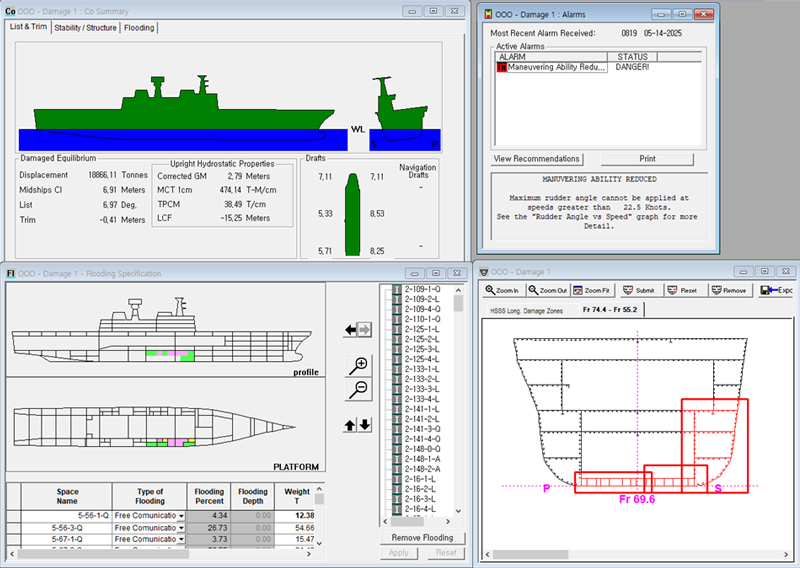
Task: Open the HSSS Long. Damage Zones tab
Action: click(x=527, y=311)
